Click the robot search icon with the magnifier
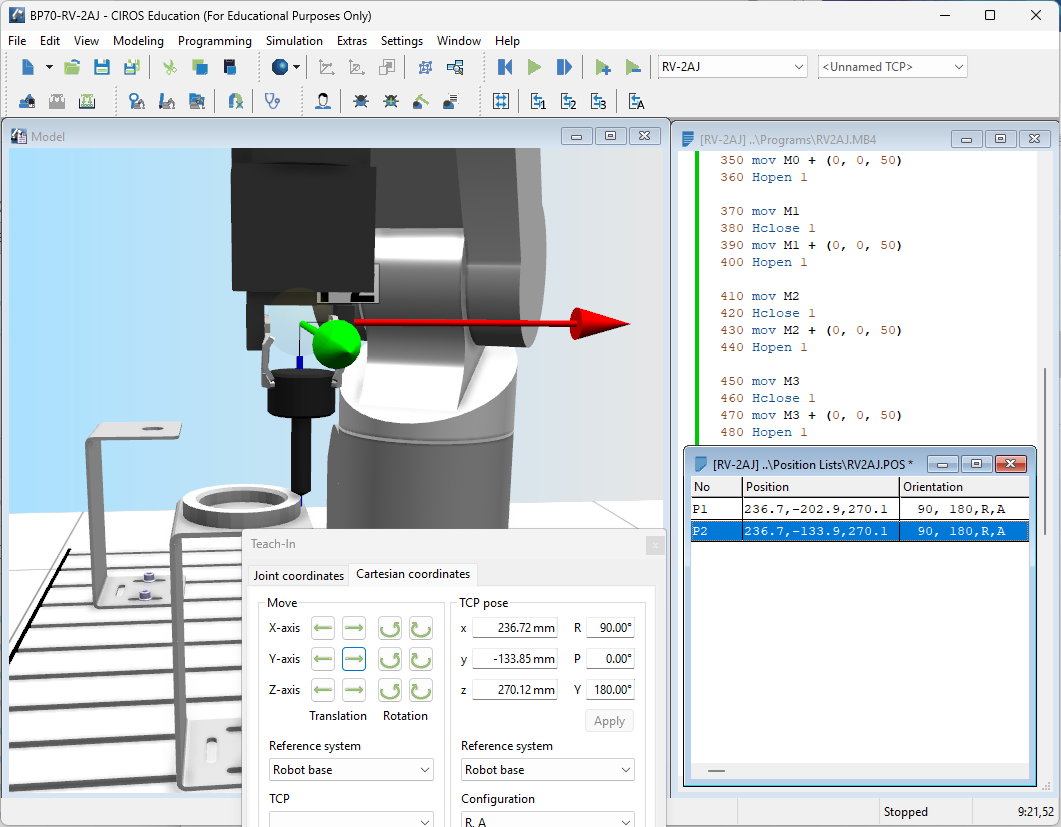This screenshot has width=1061, height=827. click(x=137, y=102)
